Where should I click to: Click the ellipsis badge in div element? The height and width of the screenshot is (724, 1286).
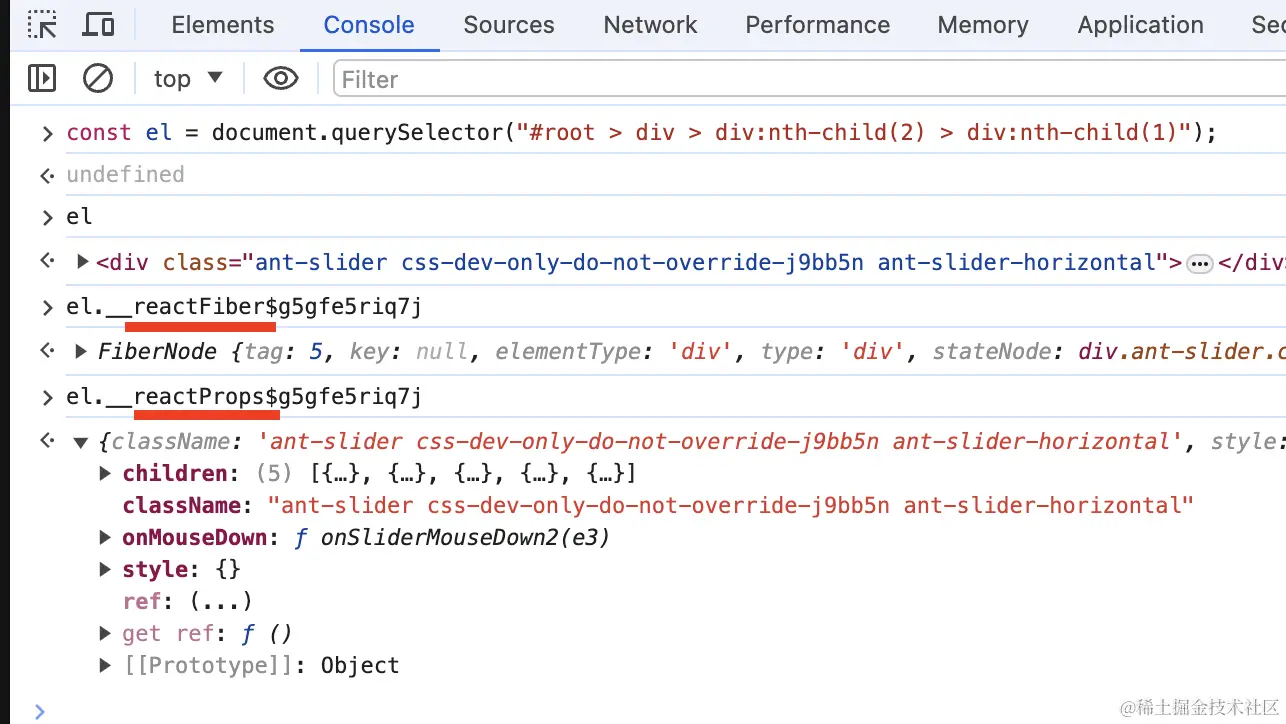[1200, 263]
